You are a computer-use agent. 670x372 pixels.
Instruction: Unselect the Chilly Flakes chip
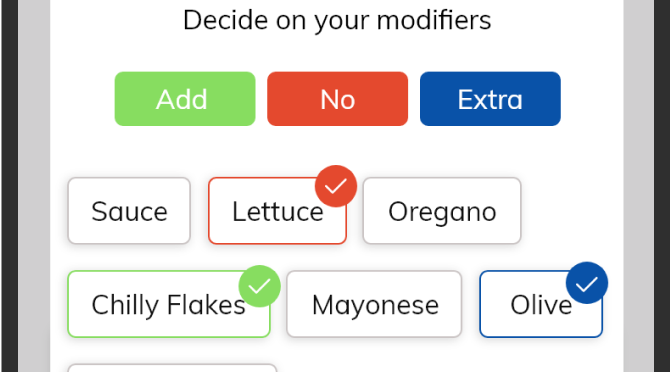click(169, 304)
